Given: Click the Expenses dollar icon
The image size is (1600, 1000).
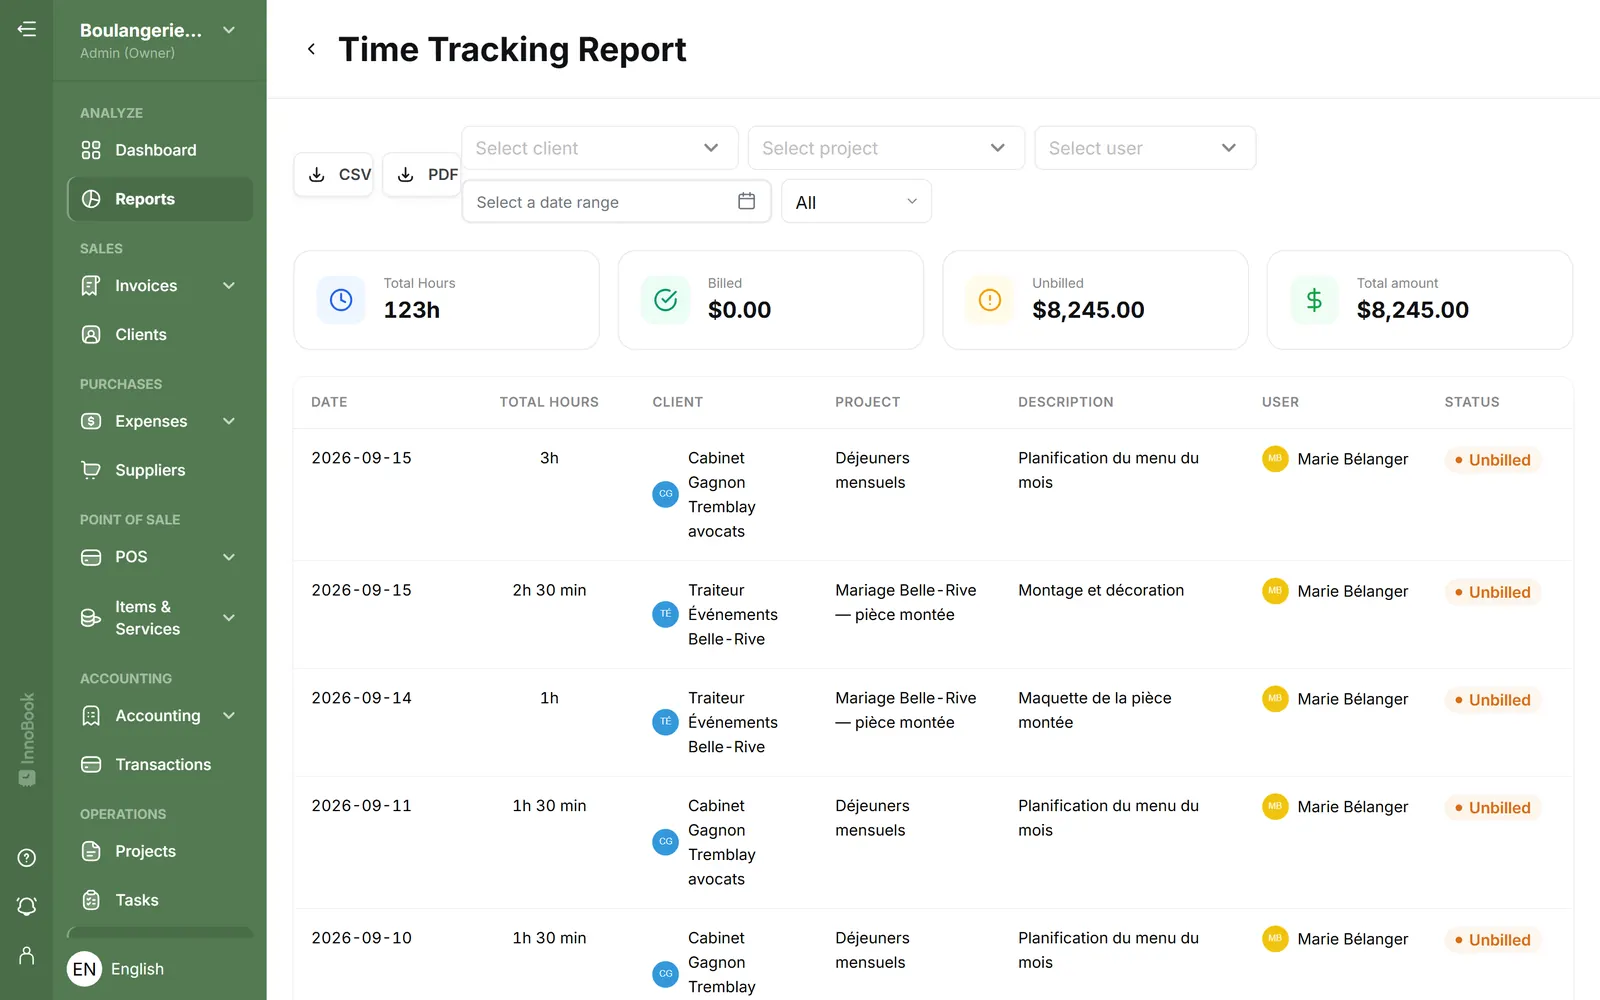Looking at the screenshot, I should tap(91, 421).
